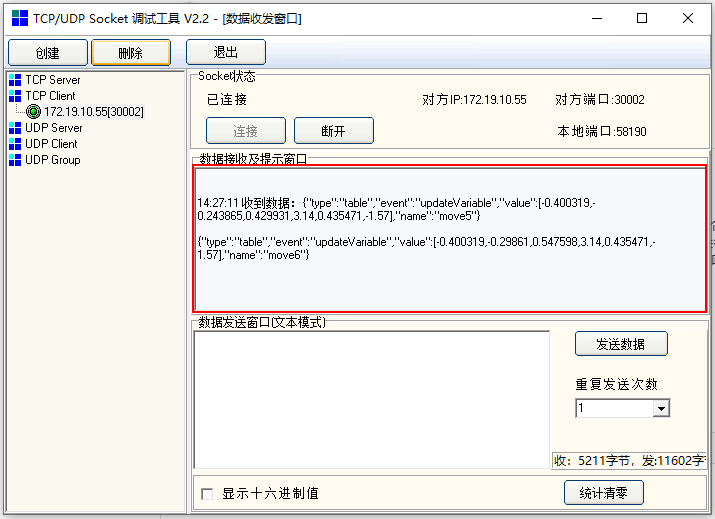Image resolution: width=715 pixels, height=519 pixels.
Task: Select TCP Client in the tree
Action: pos(50,96)
